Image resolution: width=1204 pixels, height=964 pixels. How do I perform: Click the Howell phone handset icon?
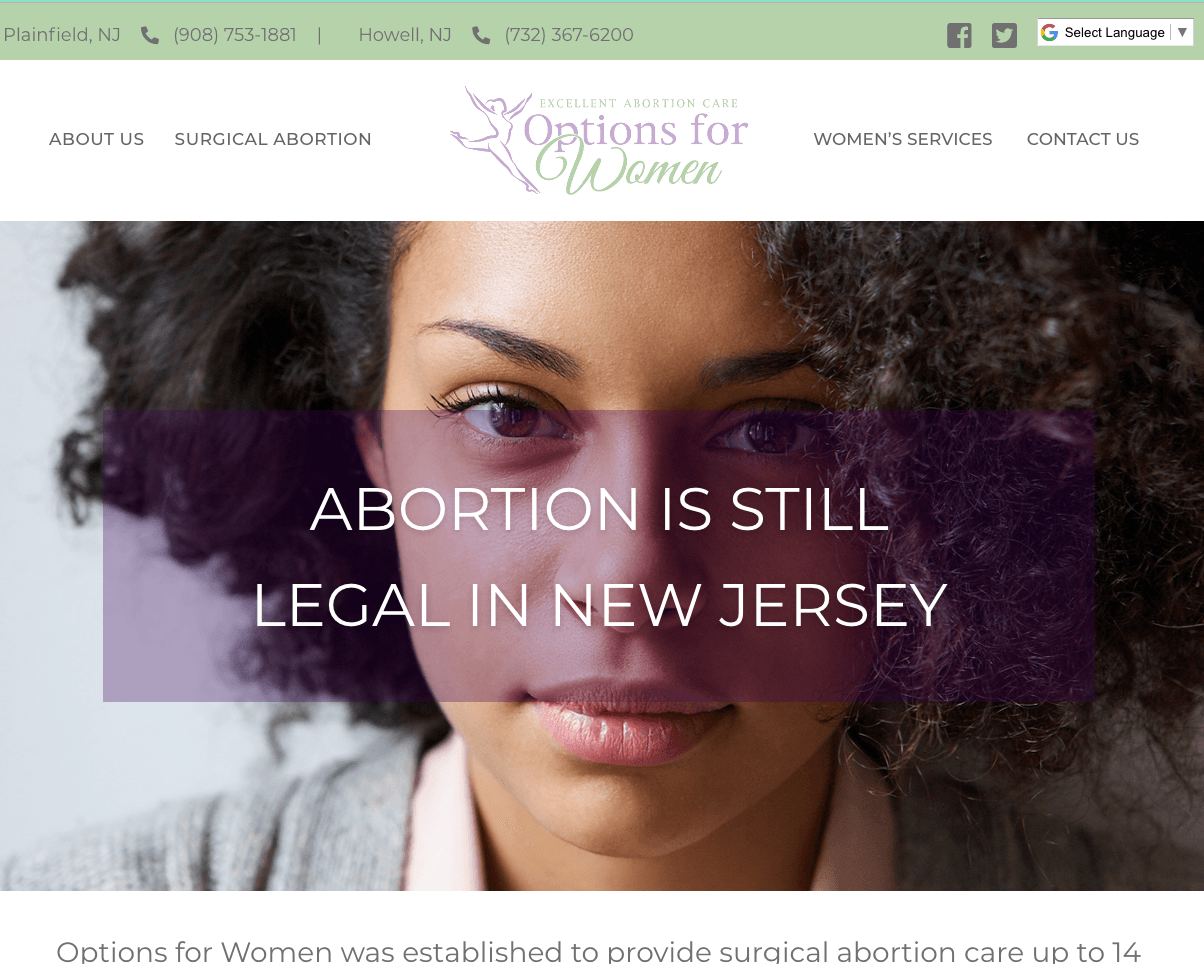(x=481, y=35)
